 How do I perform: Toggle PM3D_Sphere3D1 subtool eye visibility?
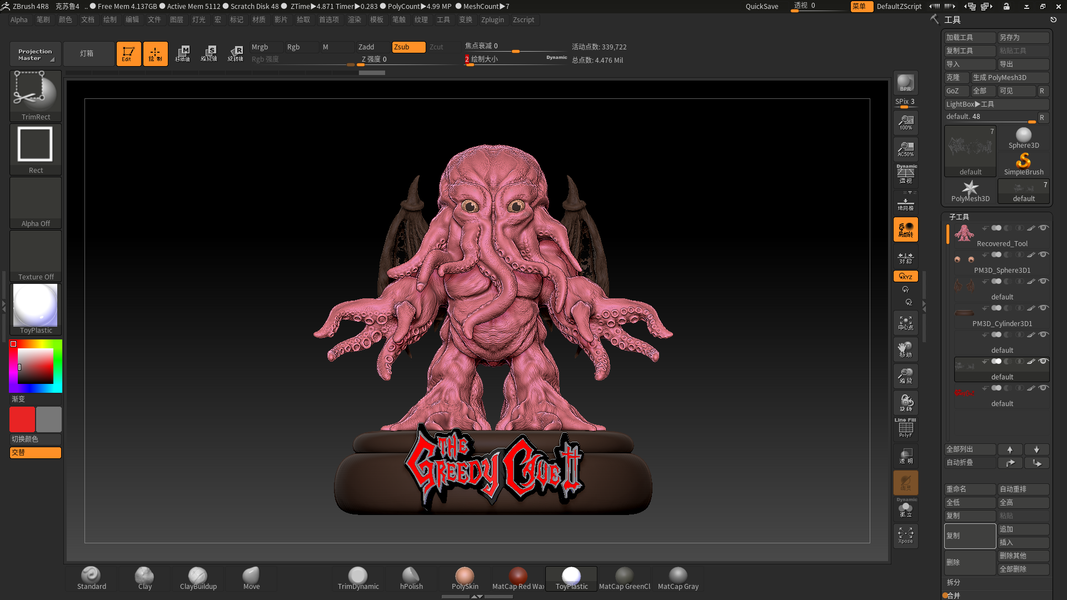(1043, 254)
